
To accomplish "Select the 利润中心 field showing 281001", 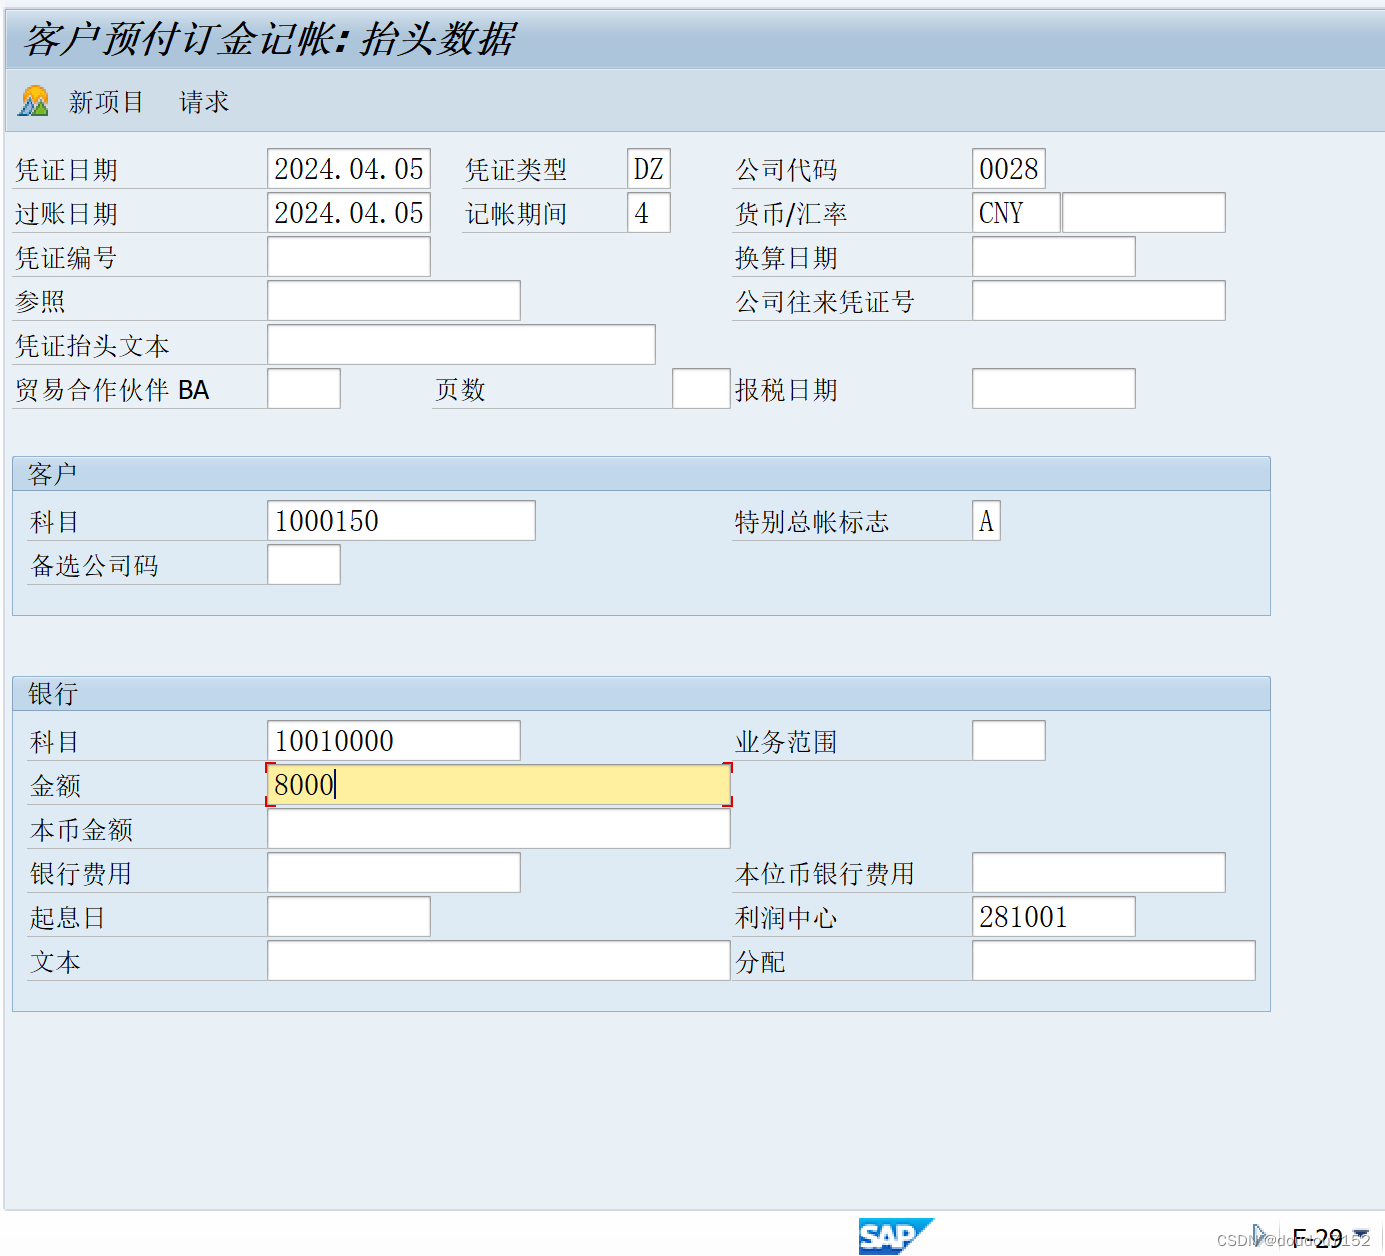I will coord(1053,916).
